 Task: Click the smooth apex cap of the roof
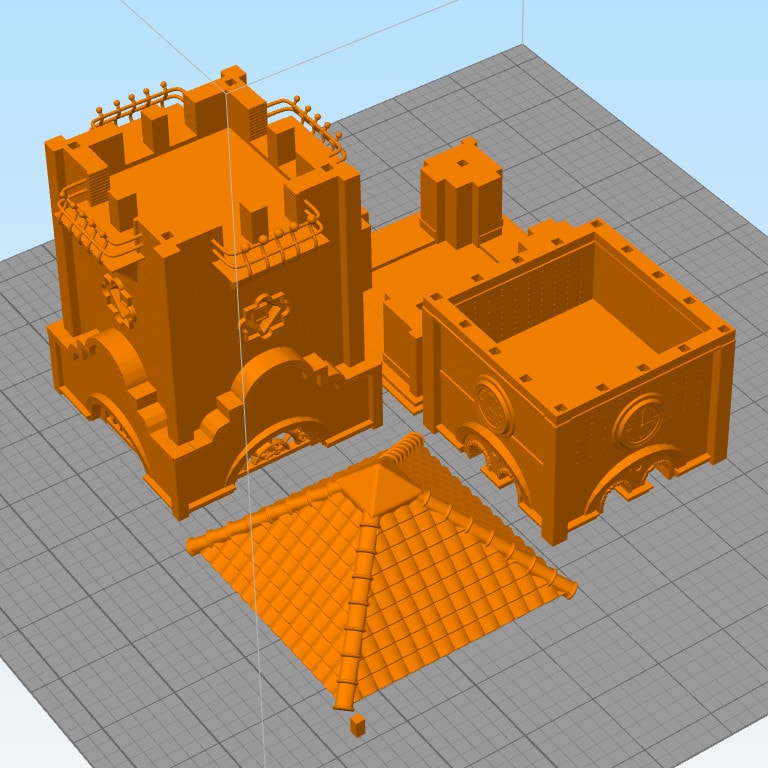378,485
